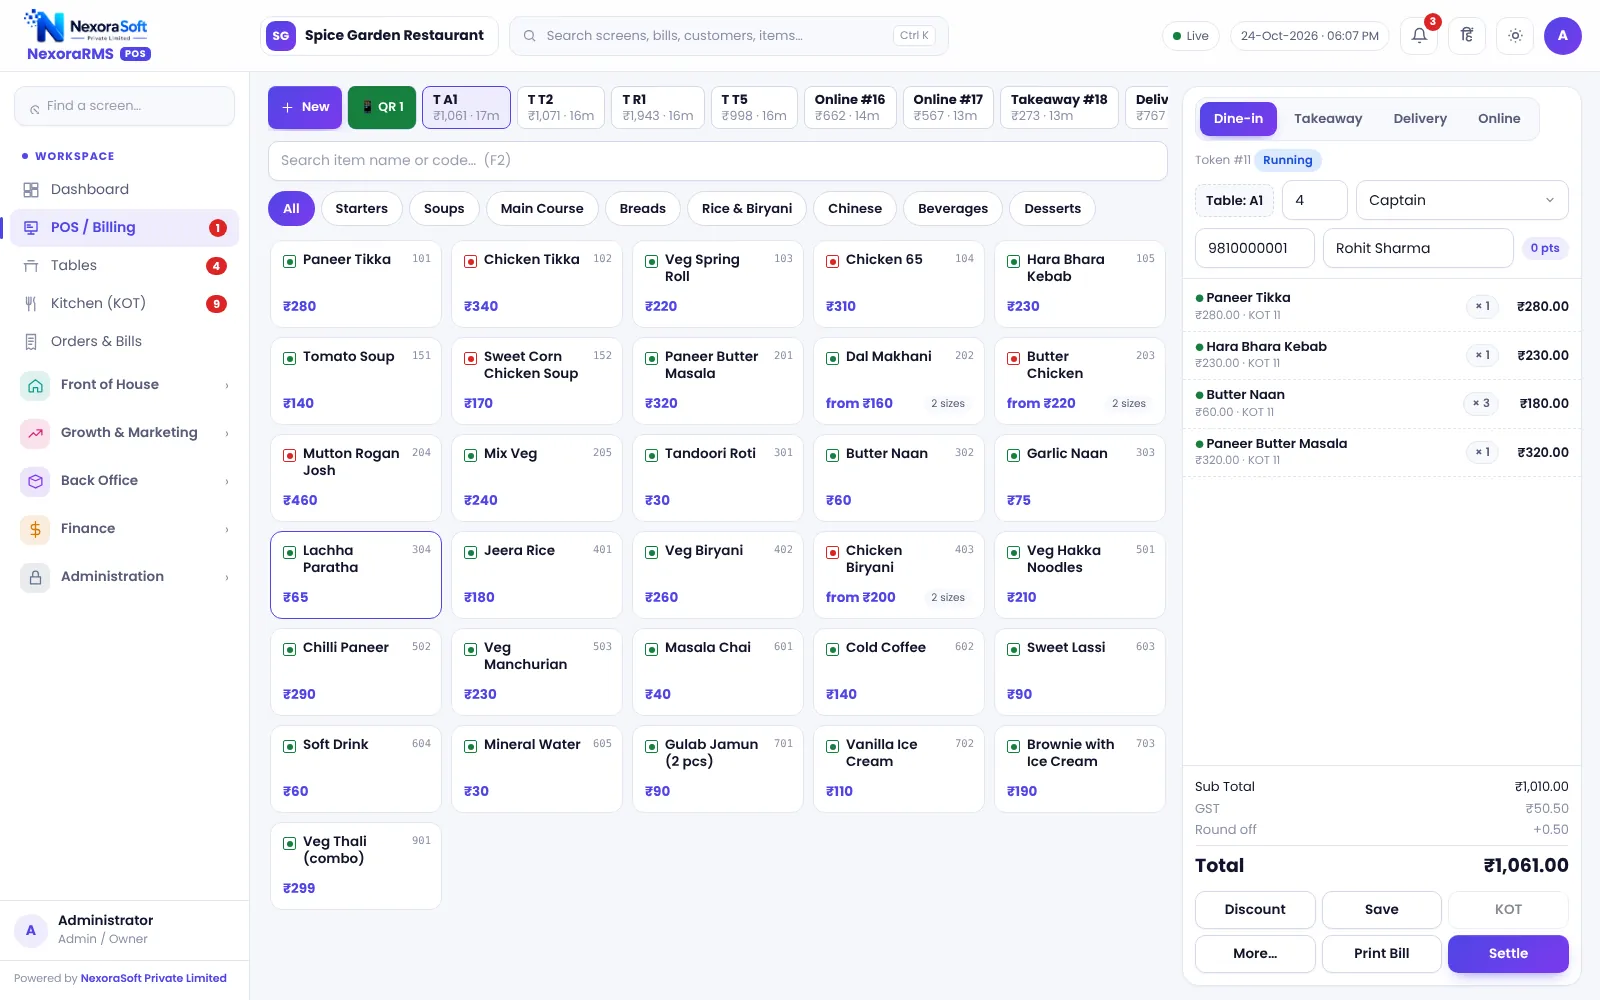
Task: Expand Back Office chevron
Action: point(227,482)
